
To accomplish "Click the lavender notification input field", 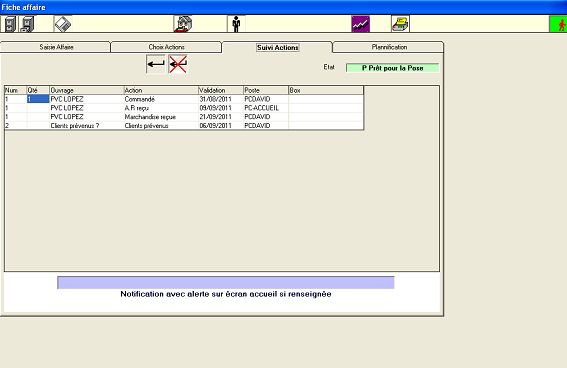I will point(226,282).
